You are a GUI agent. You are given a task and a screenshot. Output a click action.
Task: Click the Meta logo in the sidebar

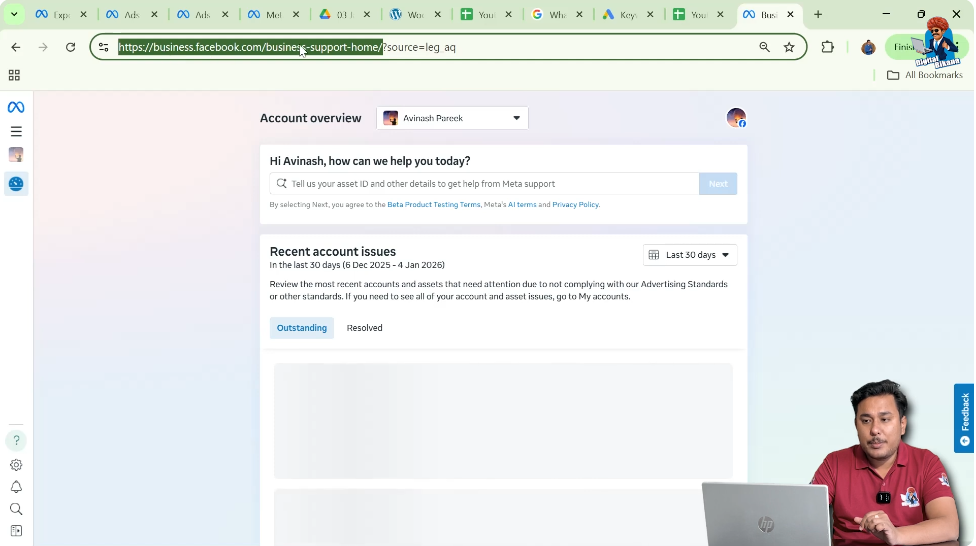click(x=16, y=107)
